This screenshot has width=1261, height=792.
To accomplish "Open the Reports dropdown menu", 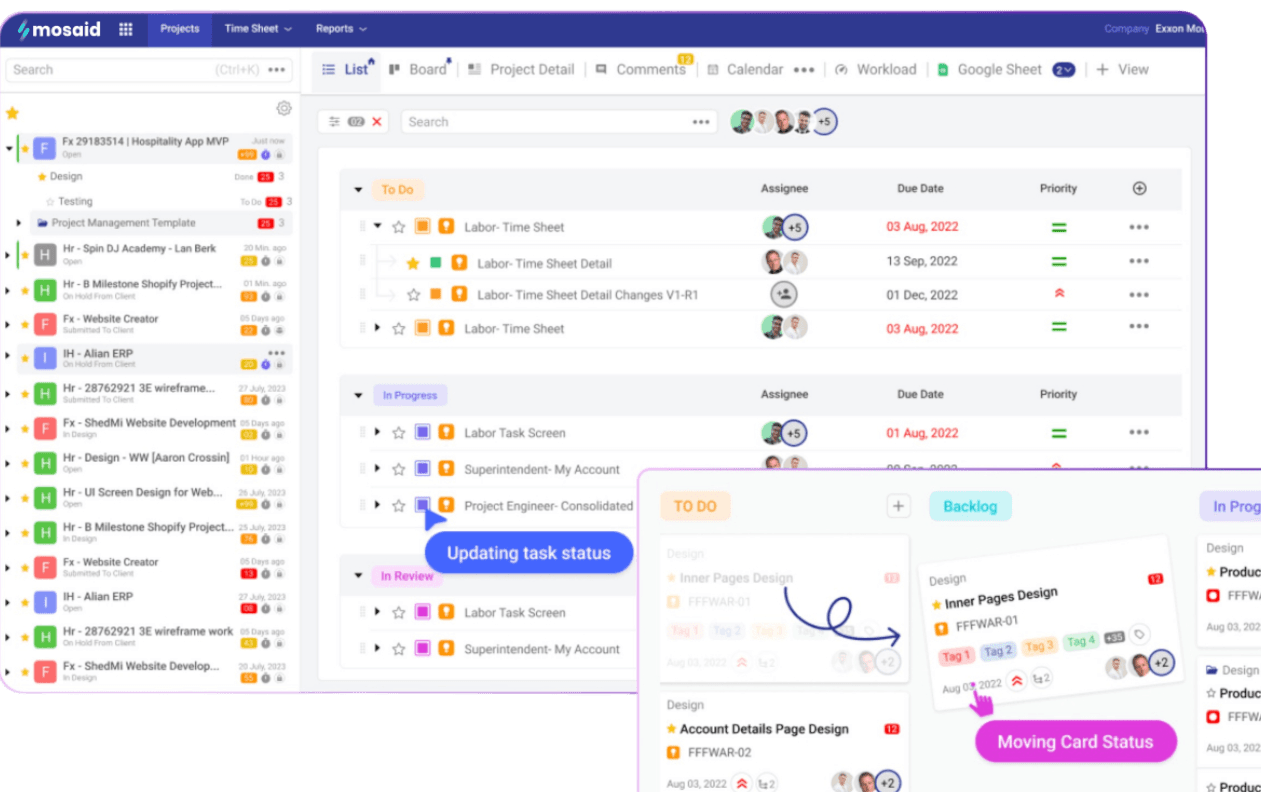I will pos(340,29).
